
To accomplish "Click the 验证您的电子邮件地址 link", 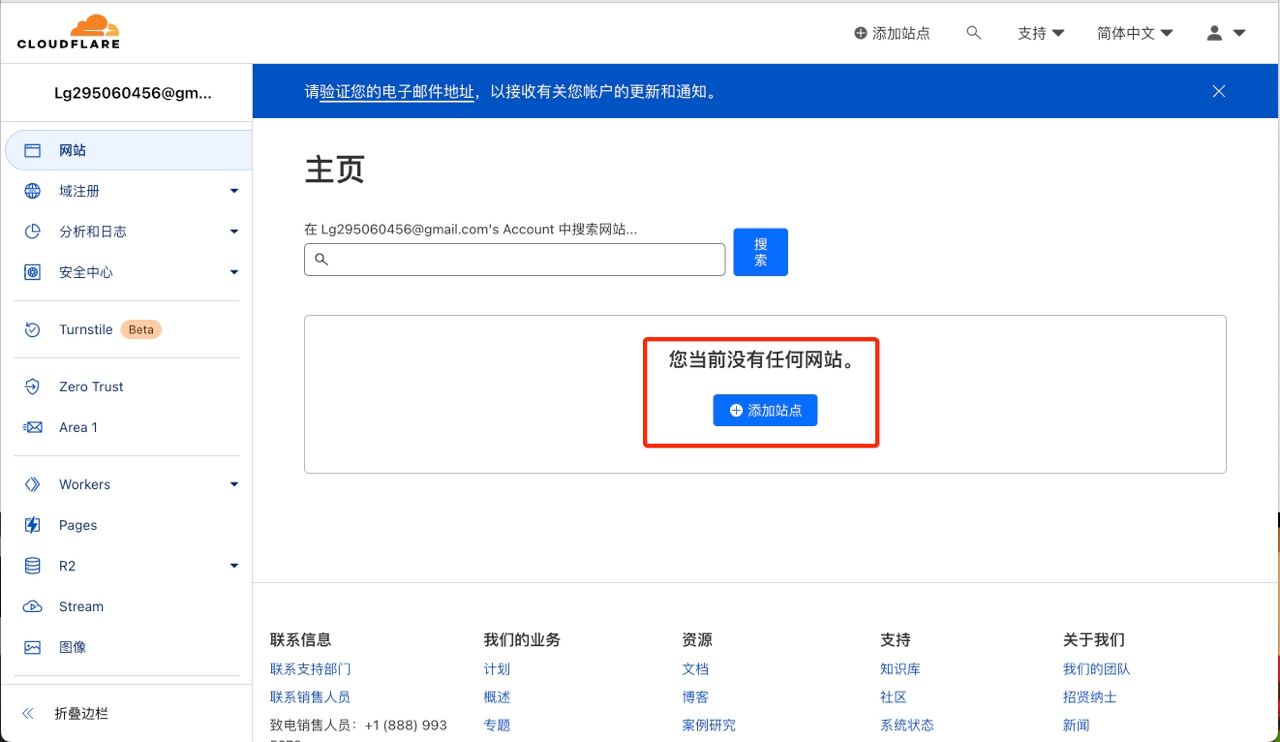I will point(397,91).
